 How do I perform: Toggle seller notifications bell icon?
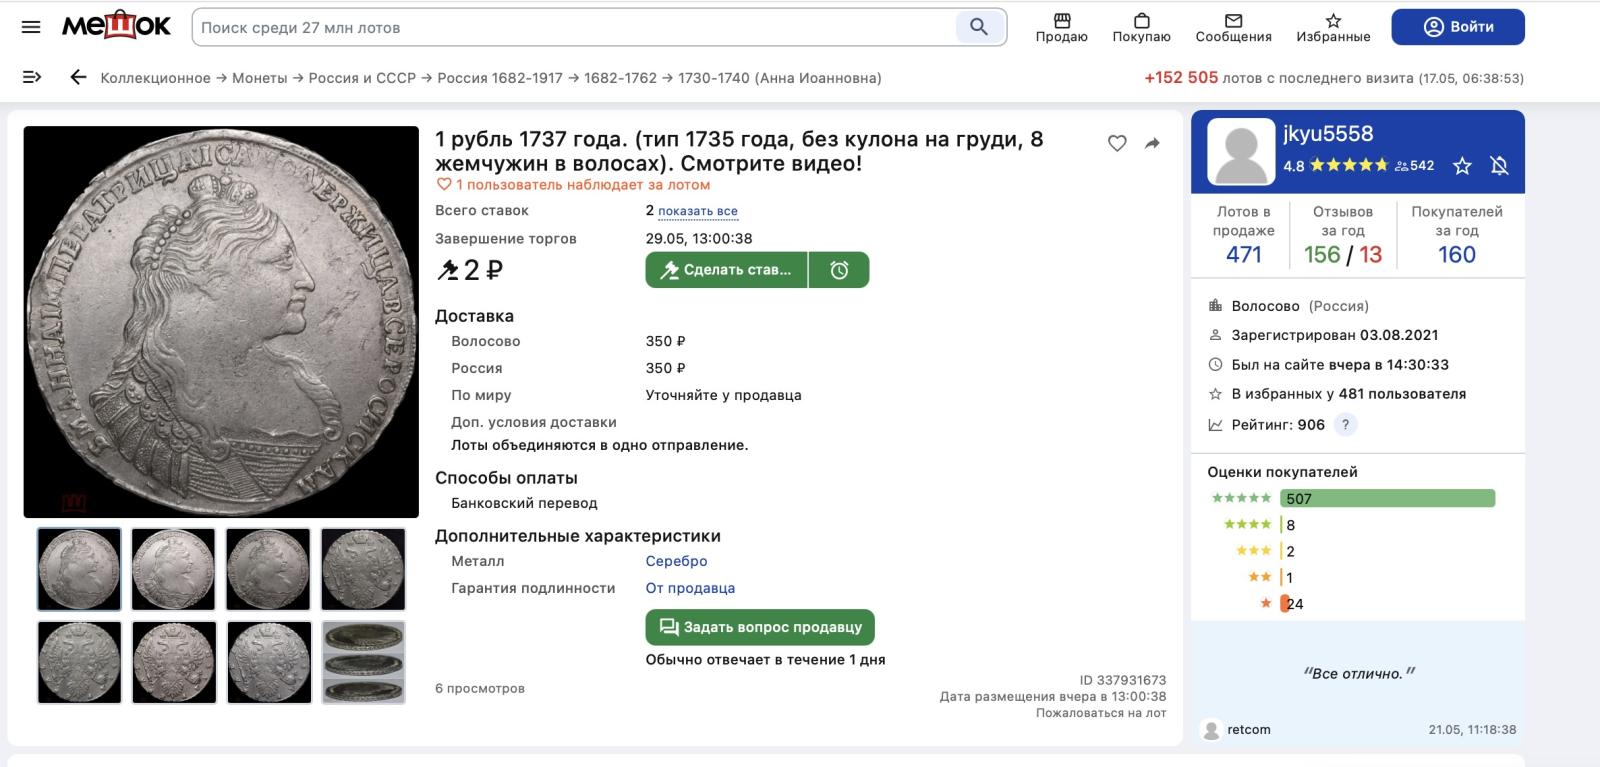[1499, 166]
